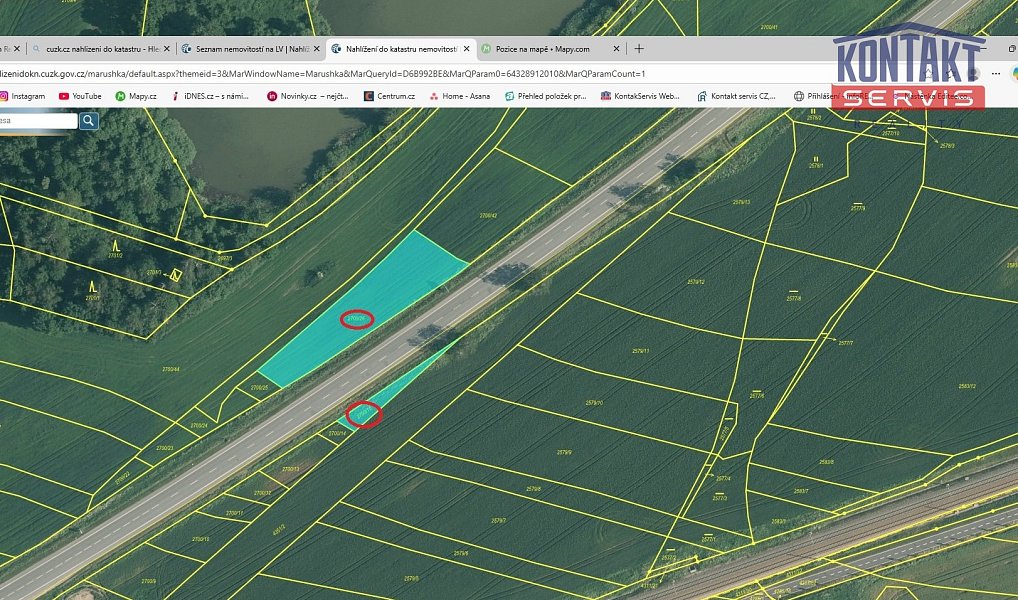Image resolution: width=1018 pixels, height=600 pixels.
Task: Click parcel label 2700/12 on the map
Action: coord(262,493)
